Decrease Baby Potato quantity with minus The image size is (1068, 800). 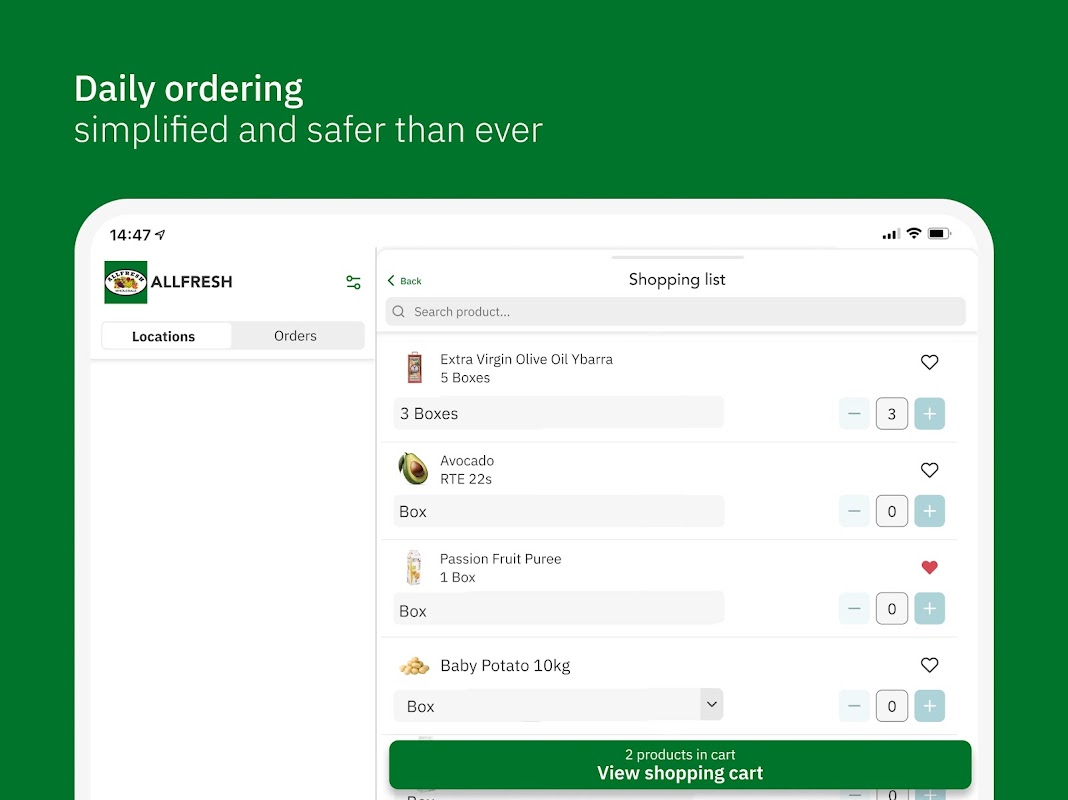coord(854,706)
